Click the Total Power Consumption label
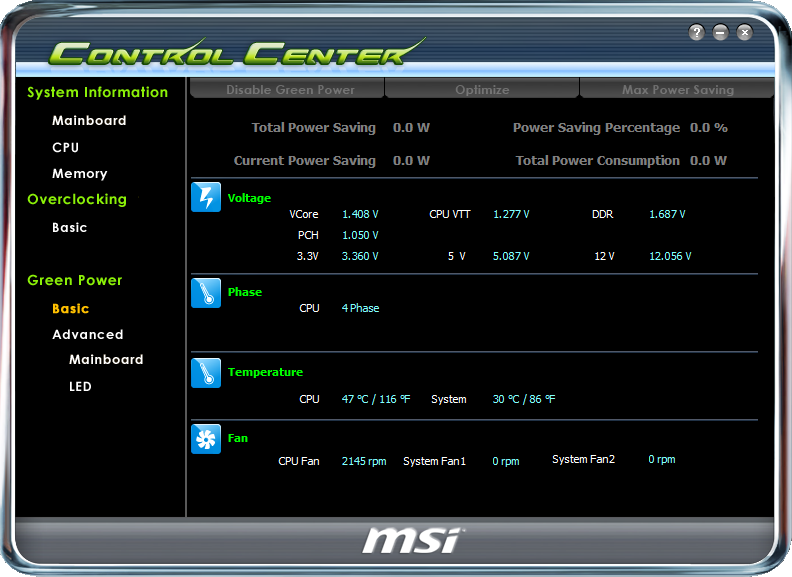Image resolution: width=792 pixels, height=577 pixels. pos(598,160)
